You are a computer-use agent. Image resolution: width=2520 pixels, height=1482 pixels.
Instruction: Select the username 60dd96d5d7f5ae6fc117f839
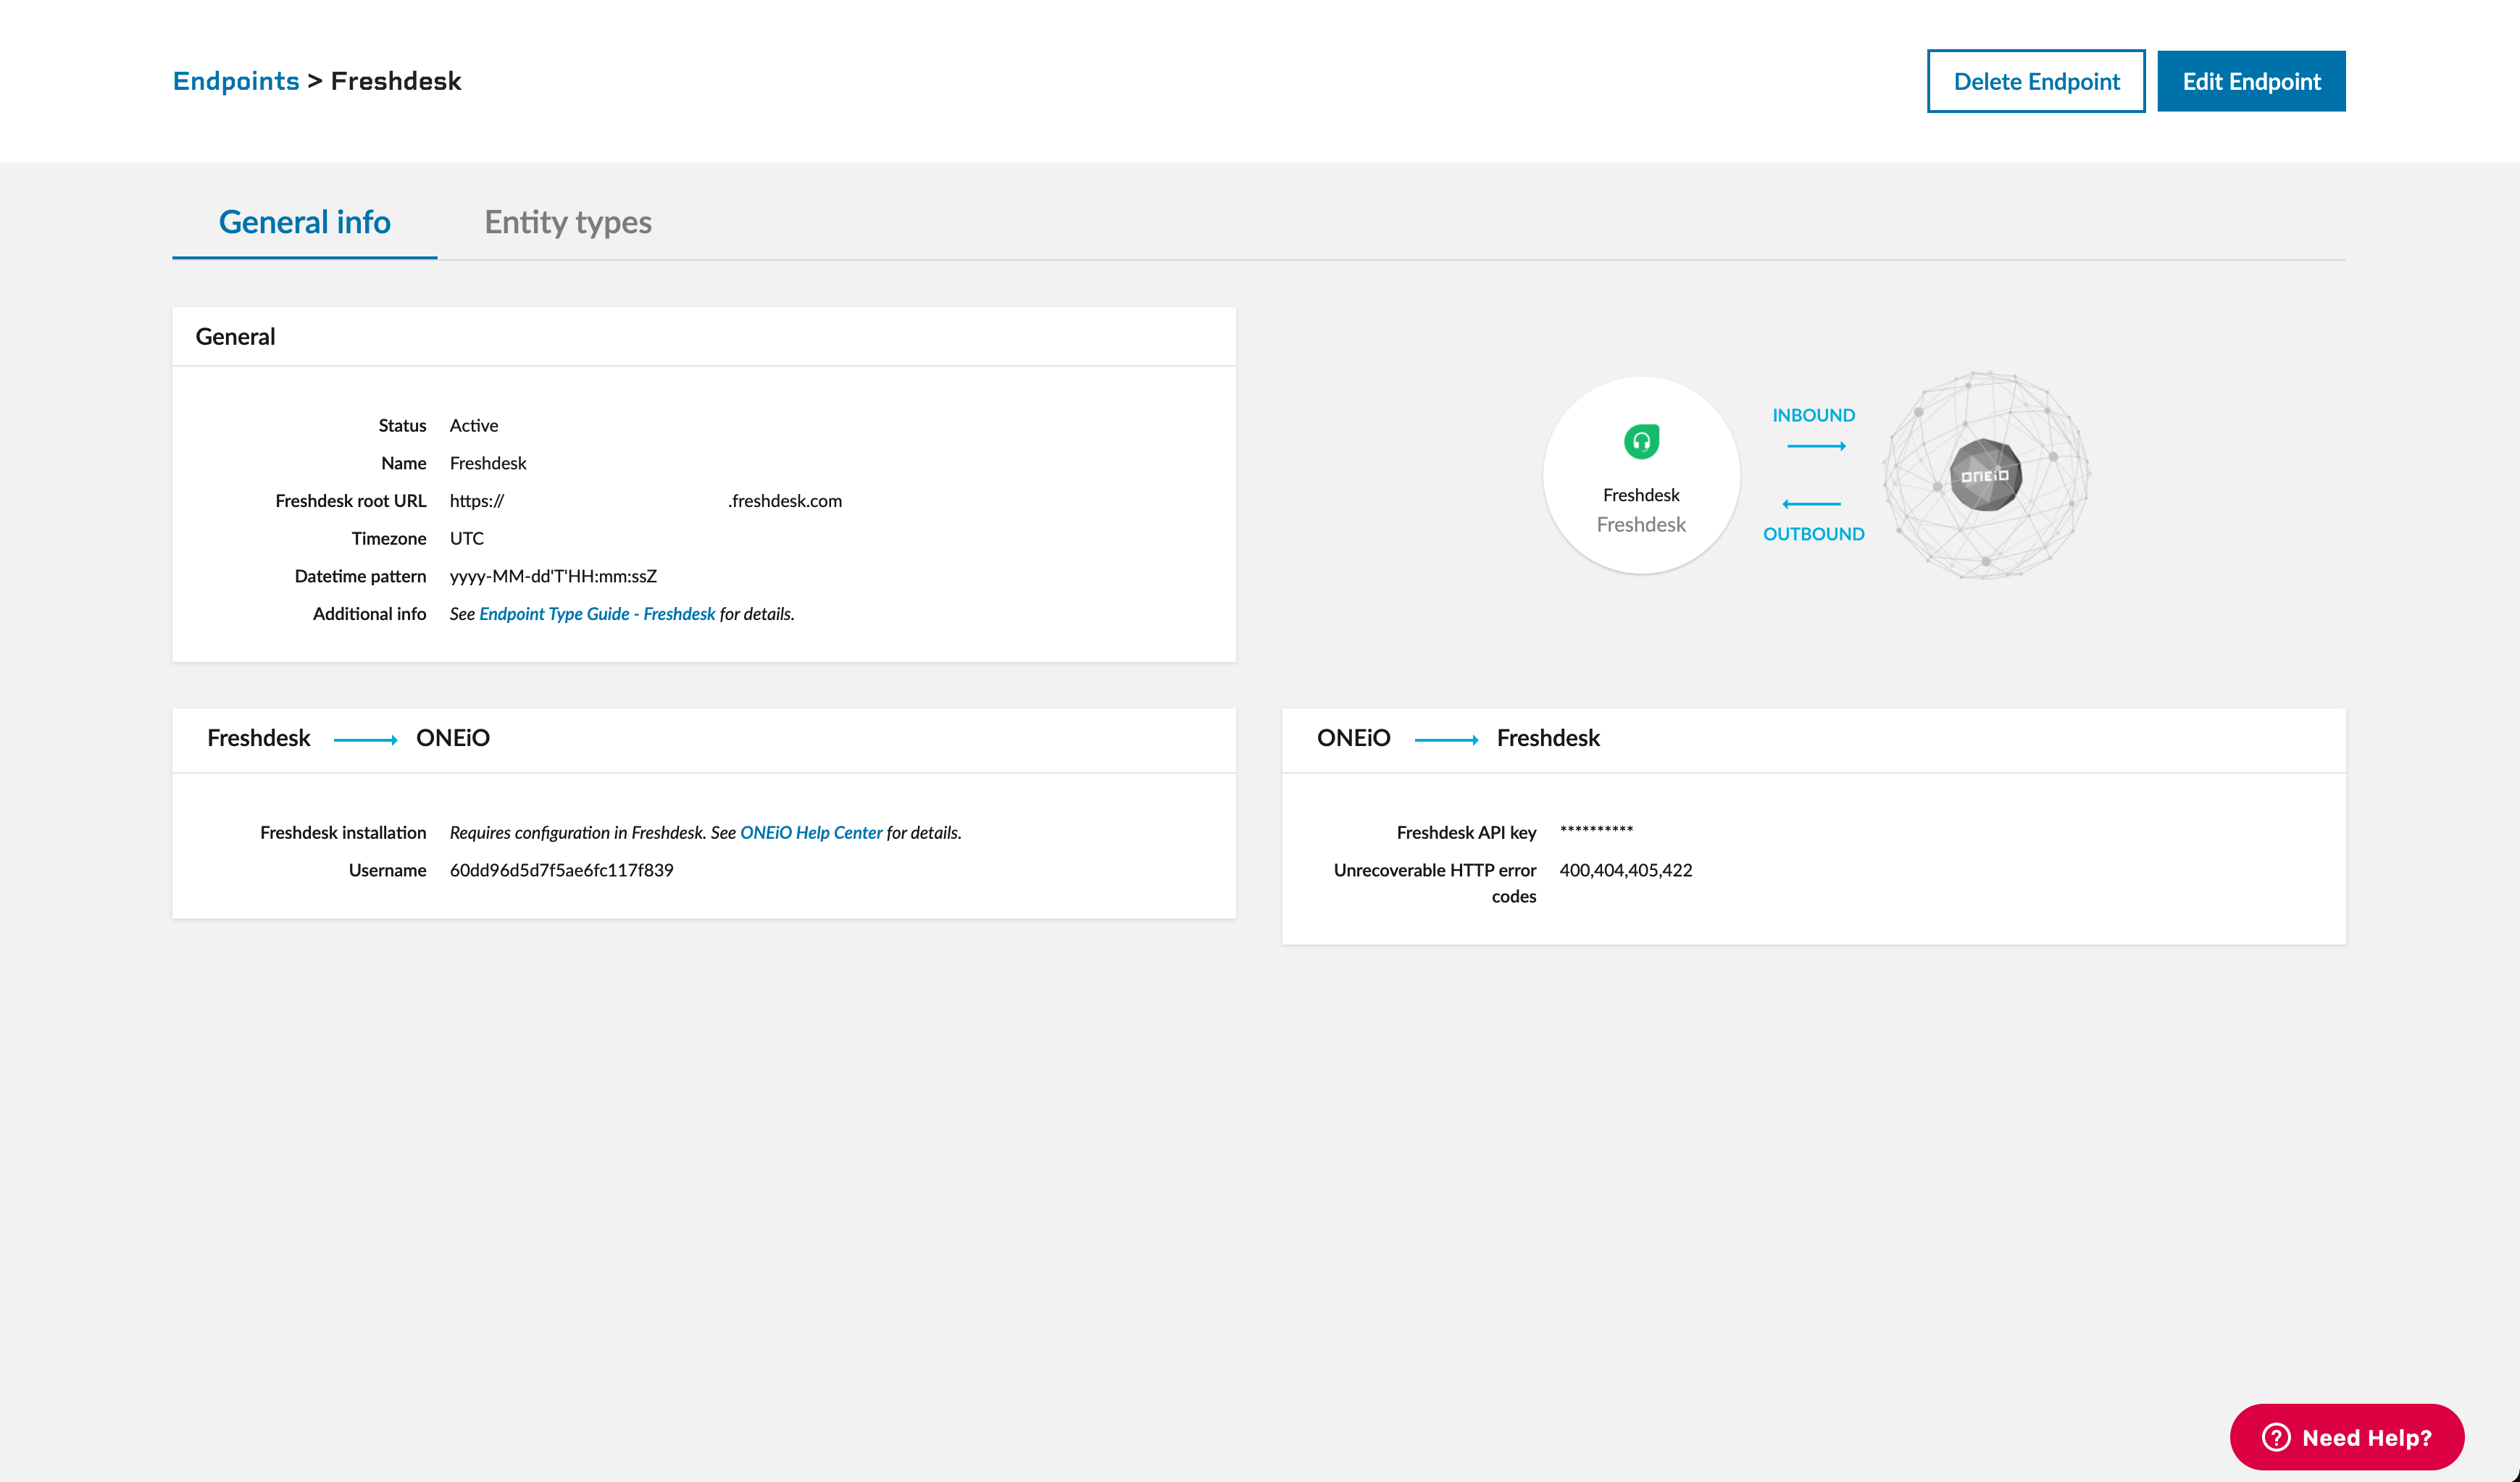tap(562, 871)
